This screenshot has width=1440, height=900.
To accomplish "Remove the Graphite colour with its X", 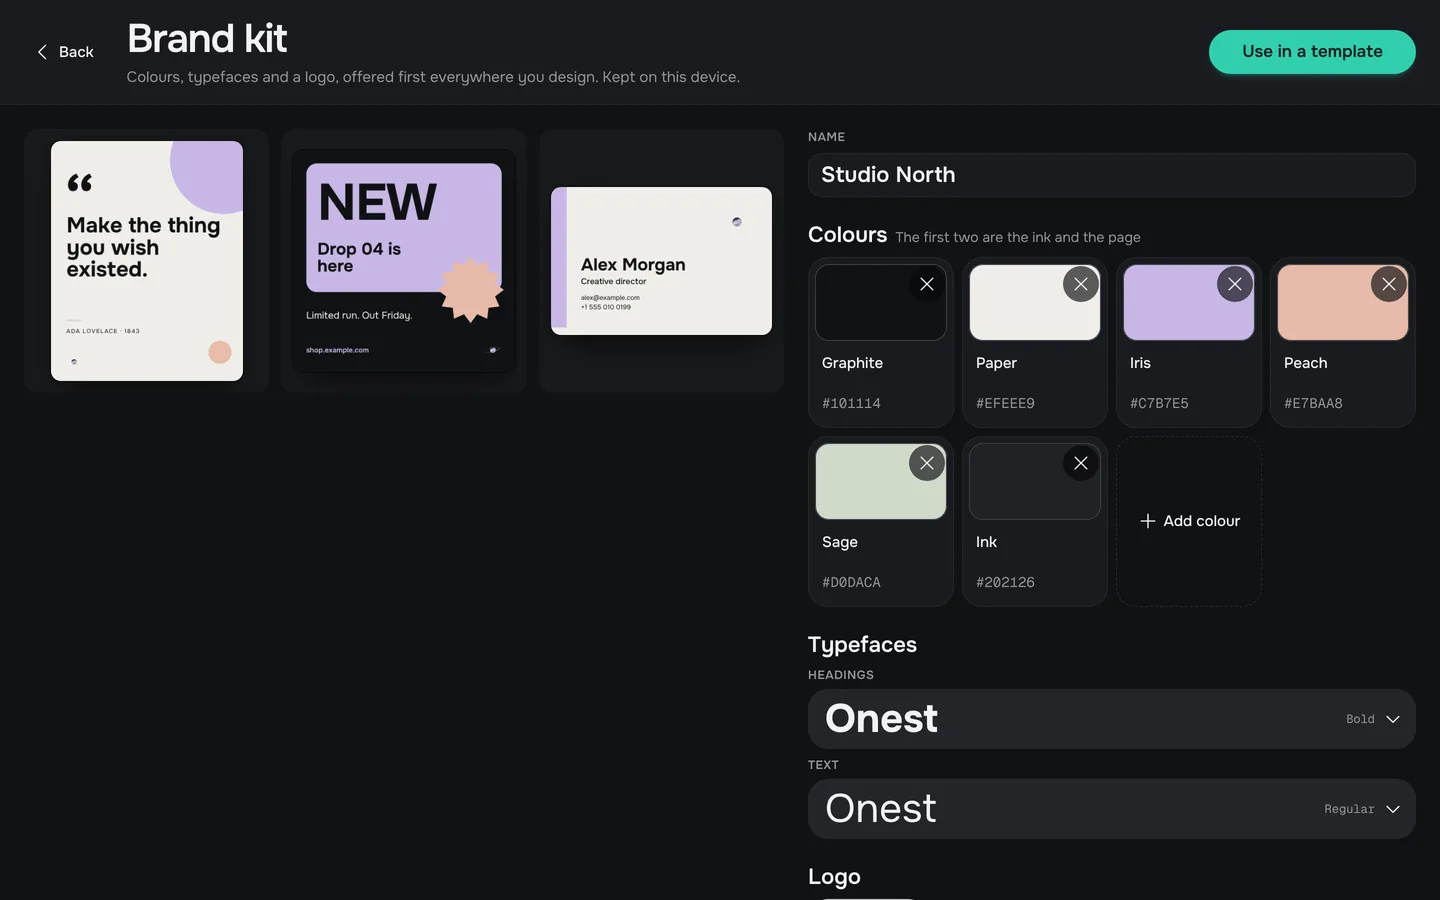I will (927, 284).
